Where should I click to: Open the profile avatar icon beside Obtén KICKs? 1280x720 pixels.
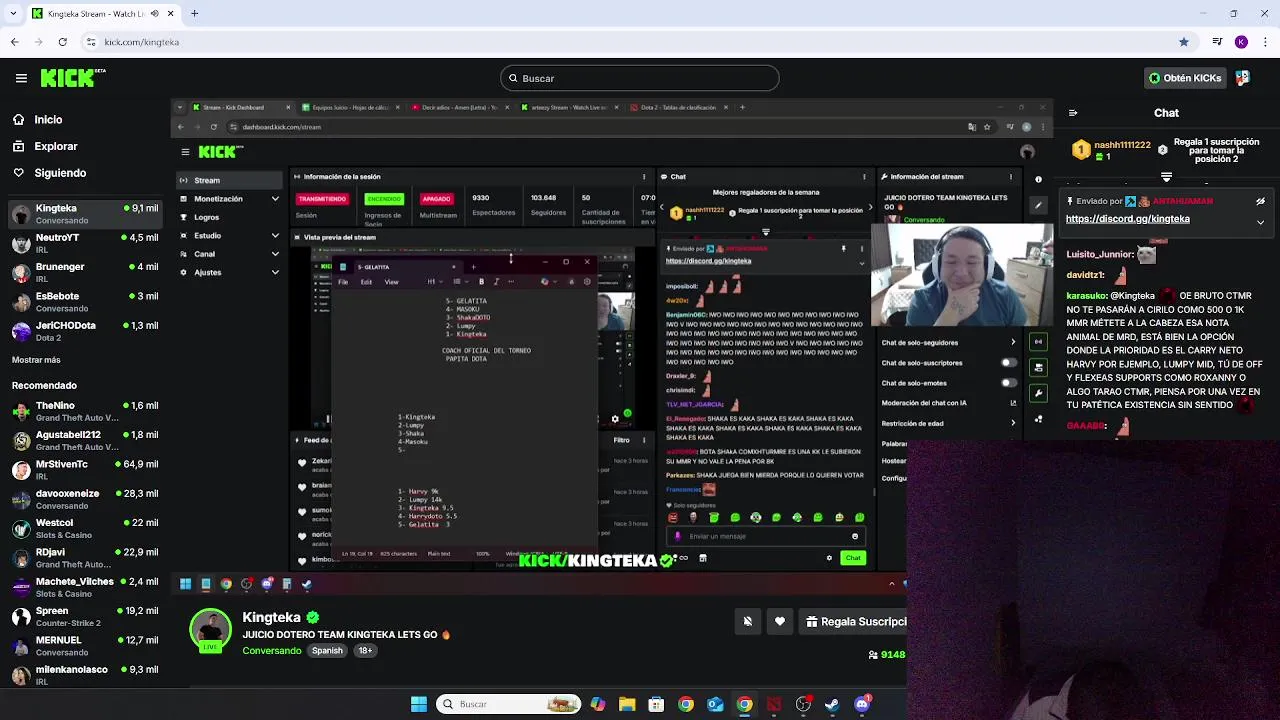(1243, 78)
